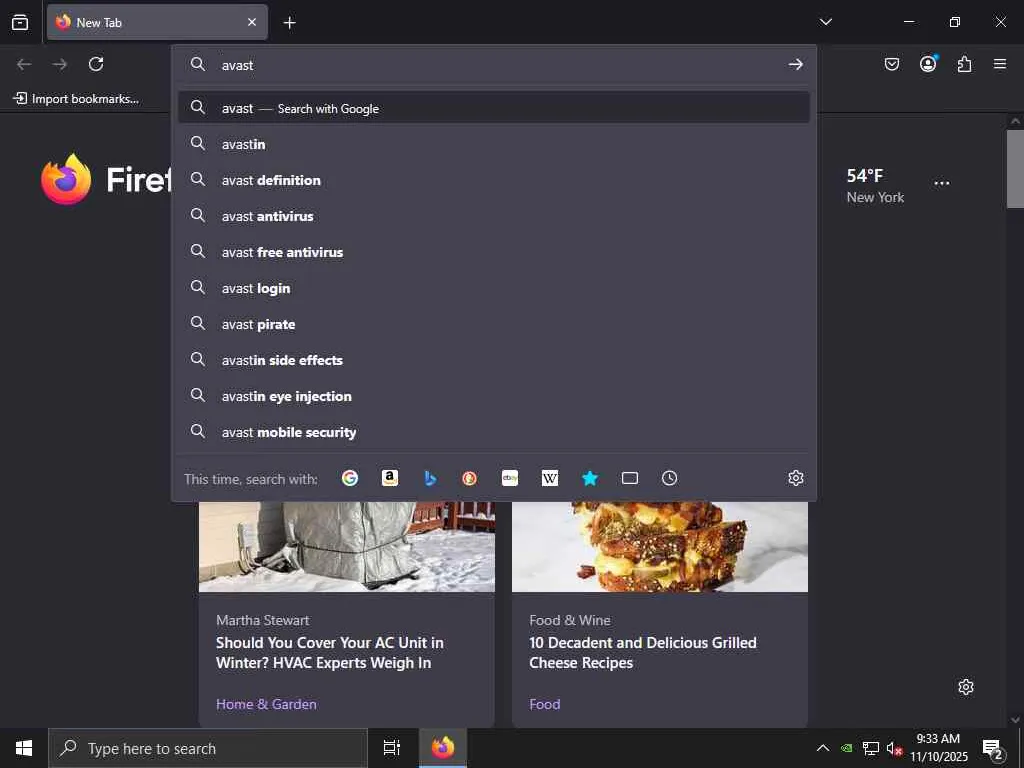Show hidden system tray icons chevron
Viewport: 1024px width, 768px height.
(823, 748)
